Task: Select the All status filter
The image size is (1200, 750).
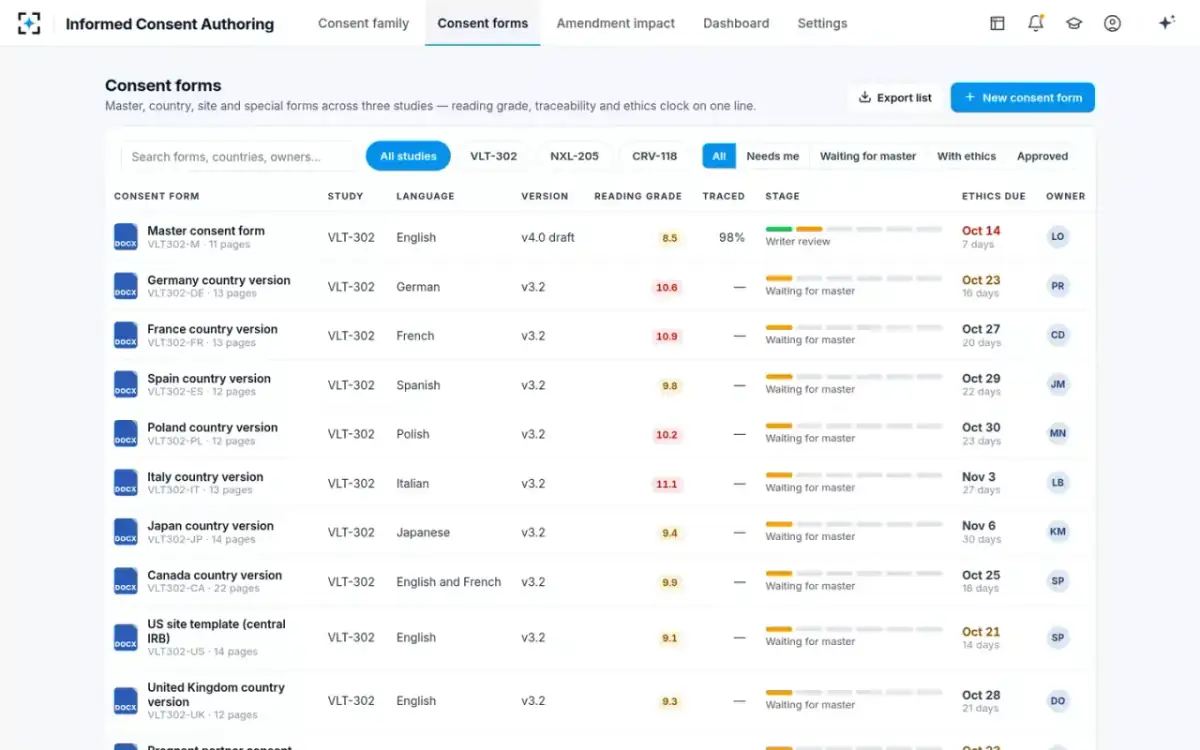Action: pos(719,156)
